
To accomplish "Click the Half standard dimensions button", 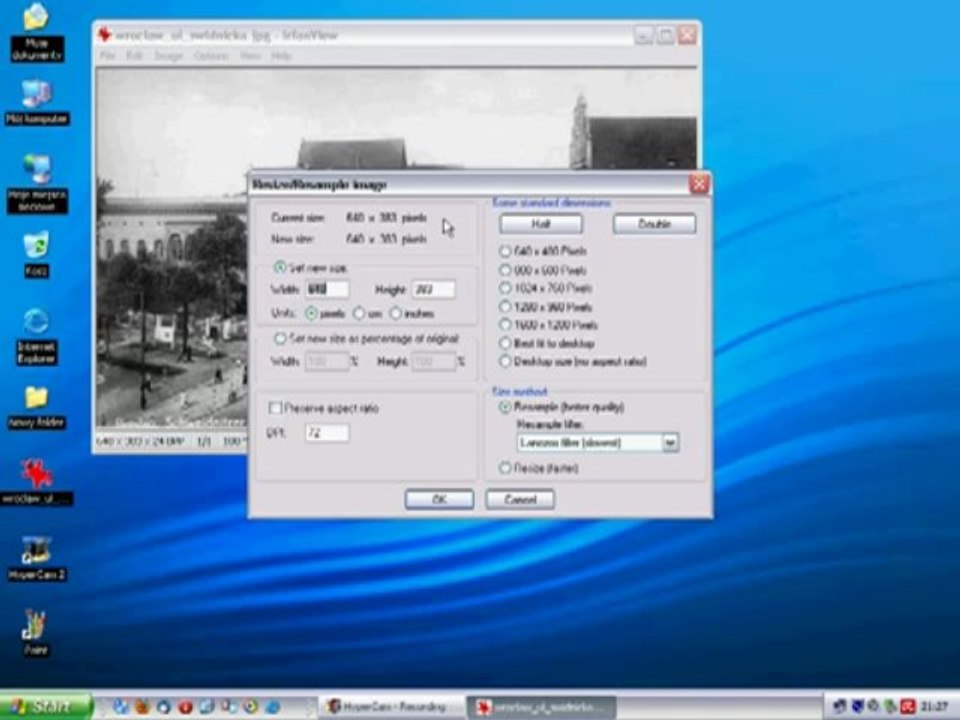I will click(x=540, y=224).
